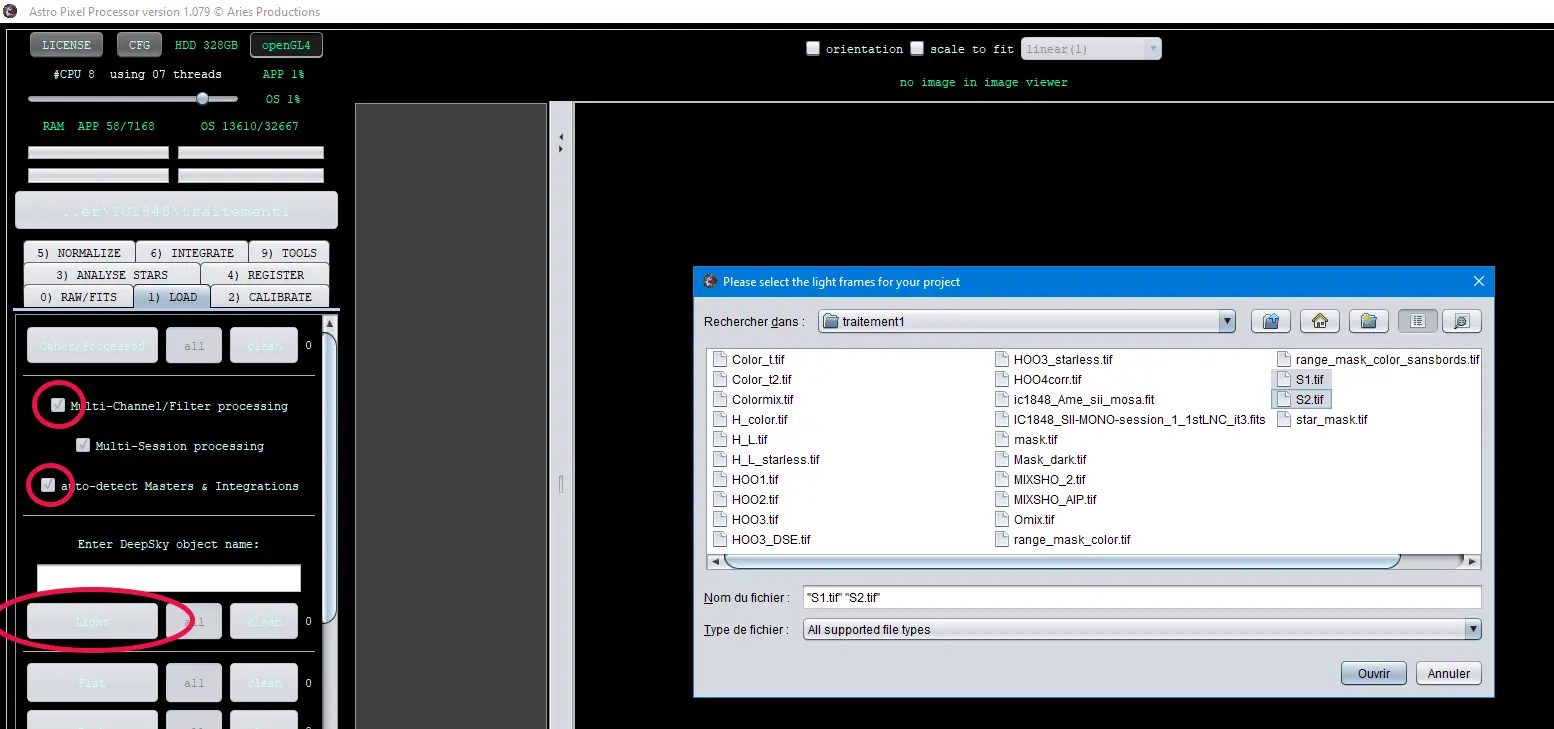Select the S1.tif file icon
This screenshot has height=729, width=1554.
coord(1284,380)
